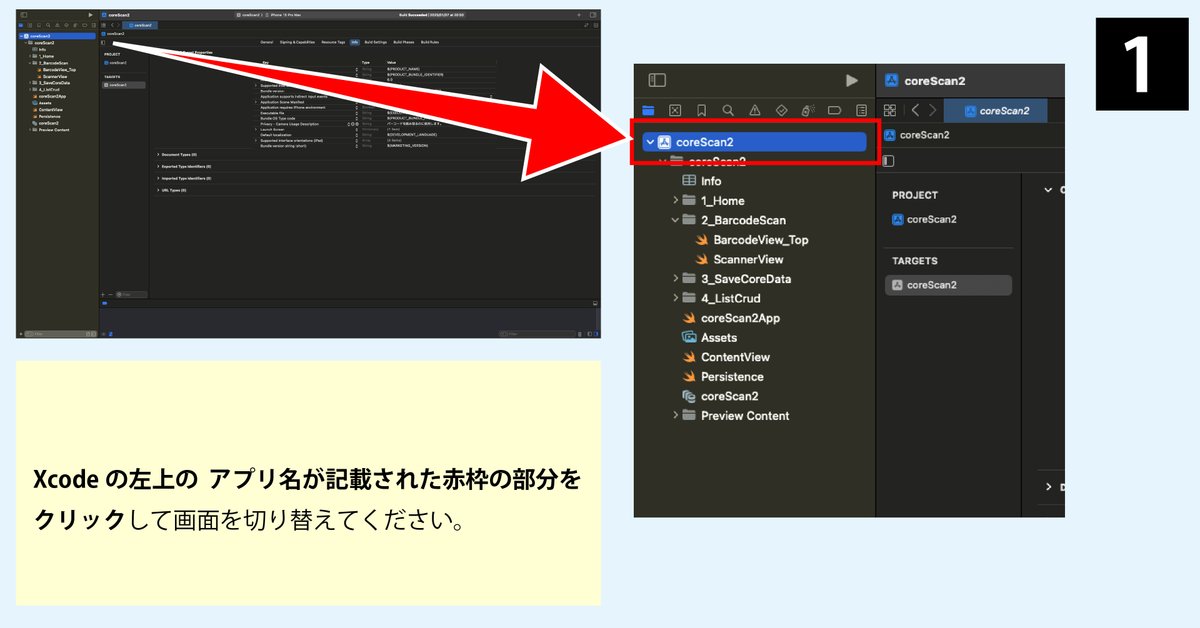Viewport: 1200px width, 628px height.
Task: Click the add target plus button in small window
Action: pos(103,294)
